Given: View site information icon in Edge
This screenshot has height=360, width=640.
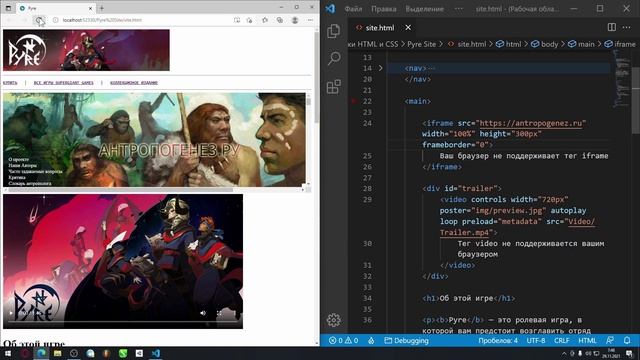Looking at the screenshot, I should [x=55, y=20].
